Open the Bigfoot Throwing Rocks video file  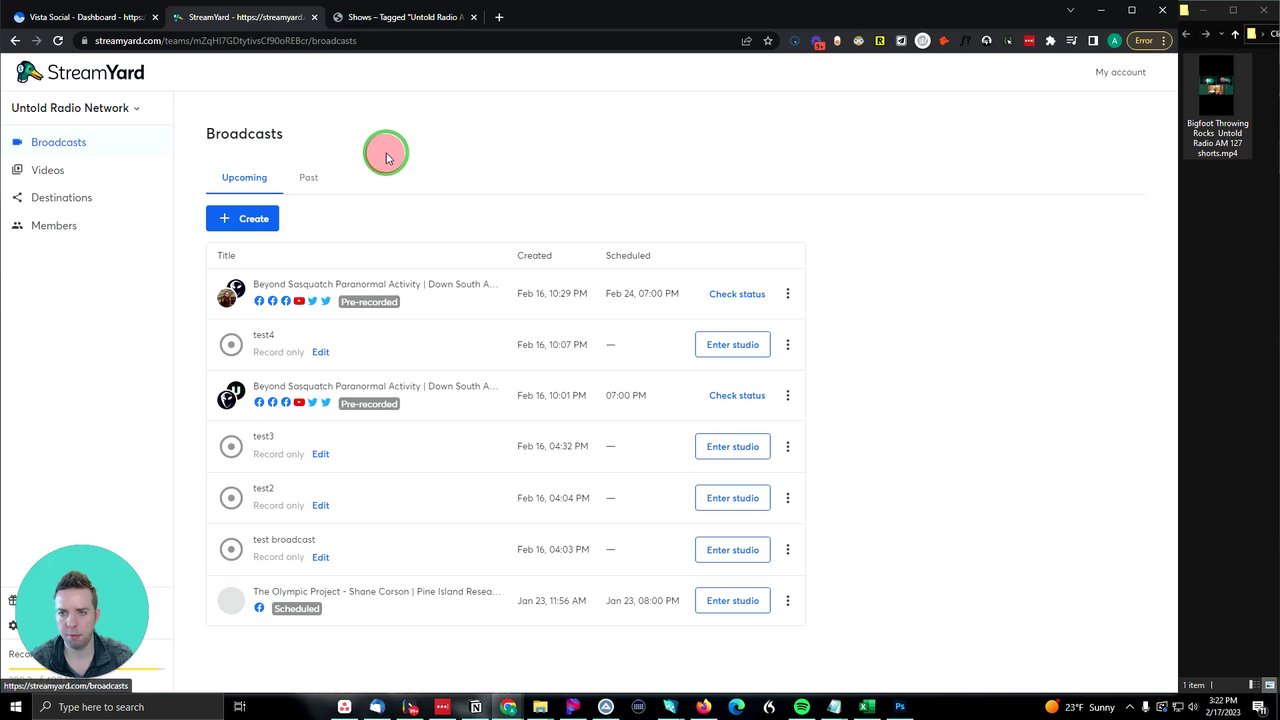click(x=1217, y=106)
